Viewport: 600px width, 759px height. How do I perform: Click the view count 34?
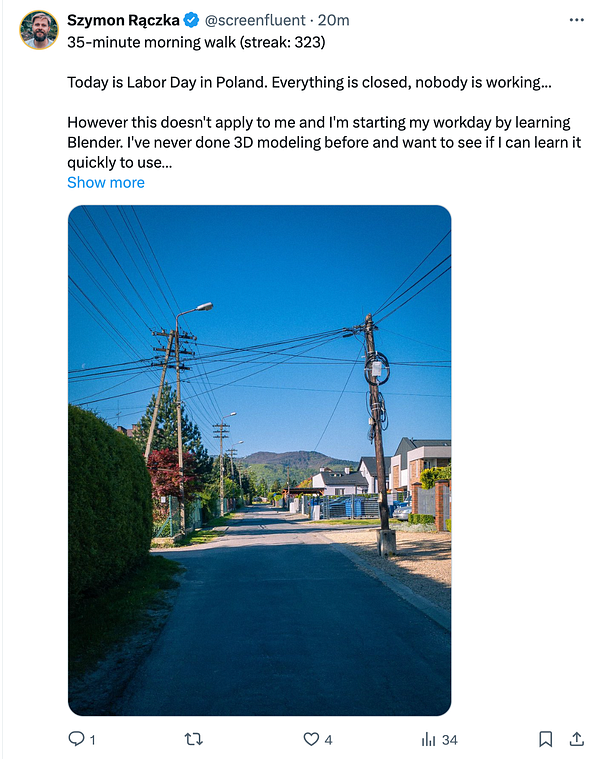(x=449, y=740)
